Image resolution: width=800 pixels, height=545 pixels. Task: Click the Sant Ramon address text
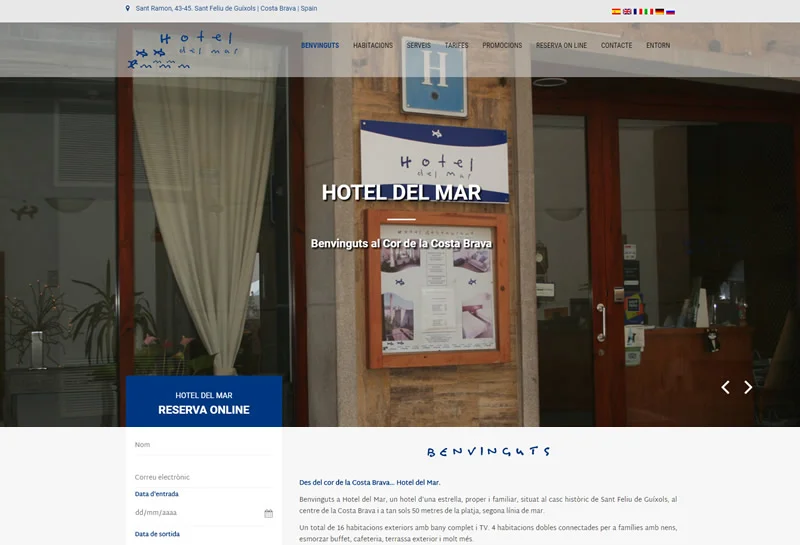tap(226, 8)
